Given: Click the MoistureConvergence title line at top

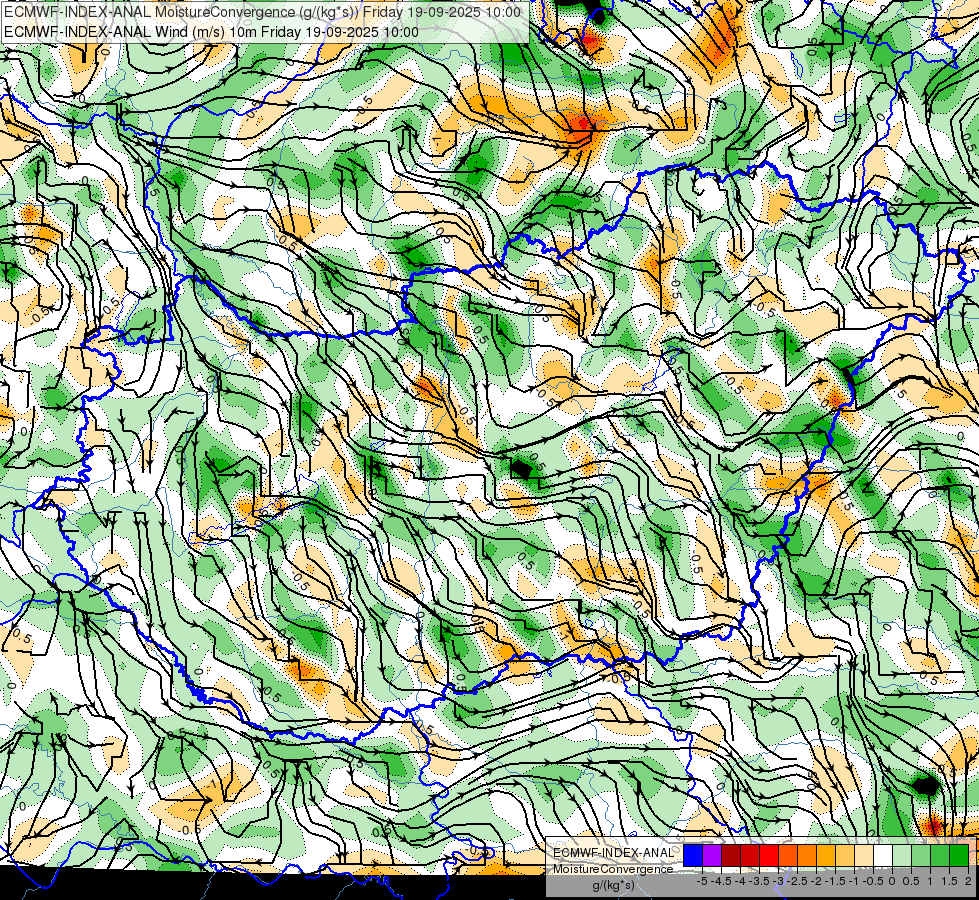Looking at the screenshot, I should (x=262, y=12).
